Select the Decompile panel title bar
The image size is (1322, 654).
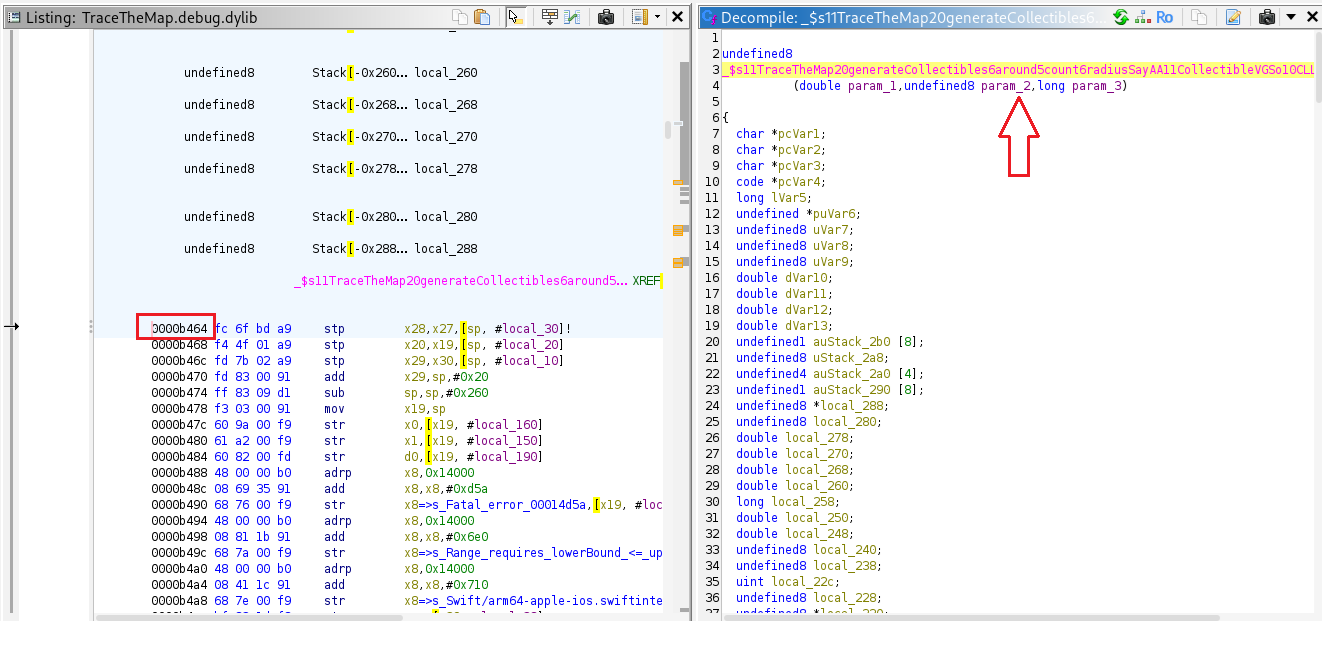pos(900,17)
